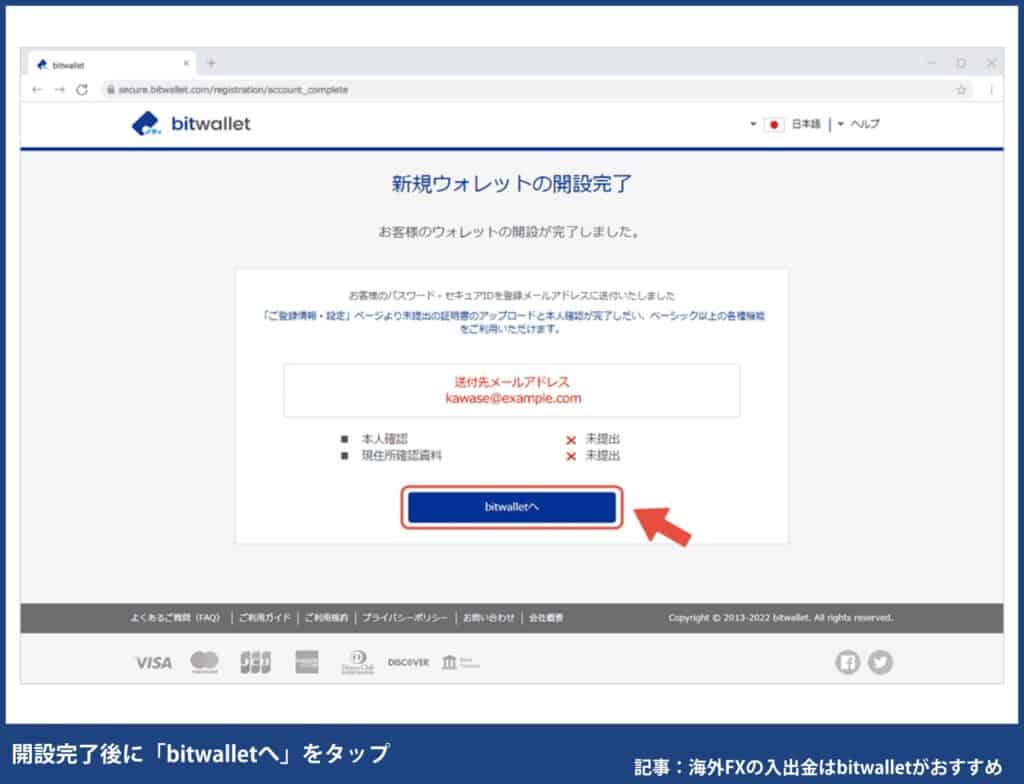Viewport: 1024px width, 784px height.
Task: Click the Diners Club logo
Action: 357,662
